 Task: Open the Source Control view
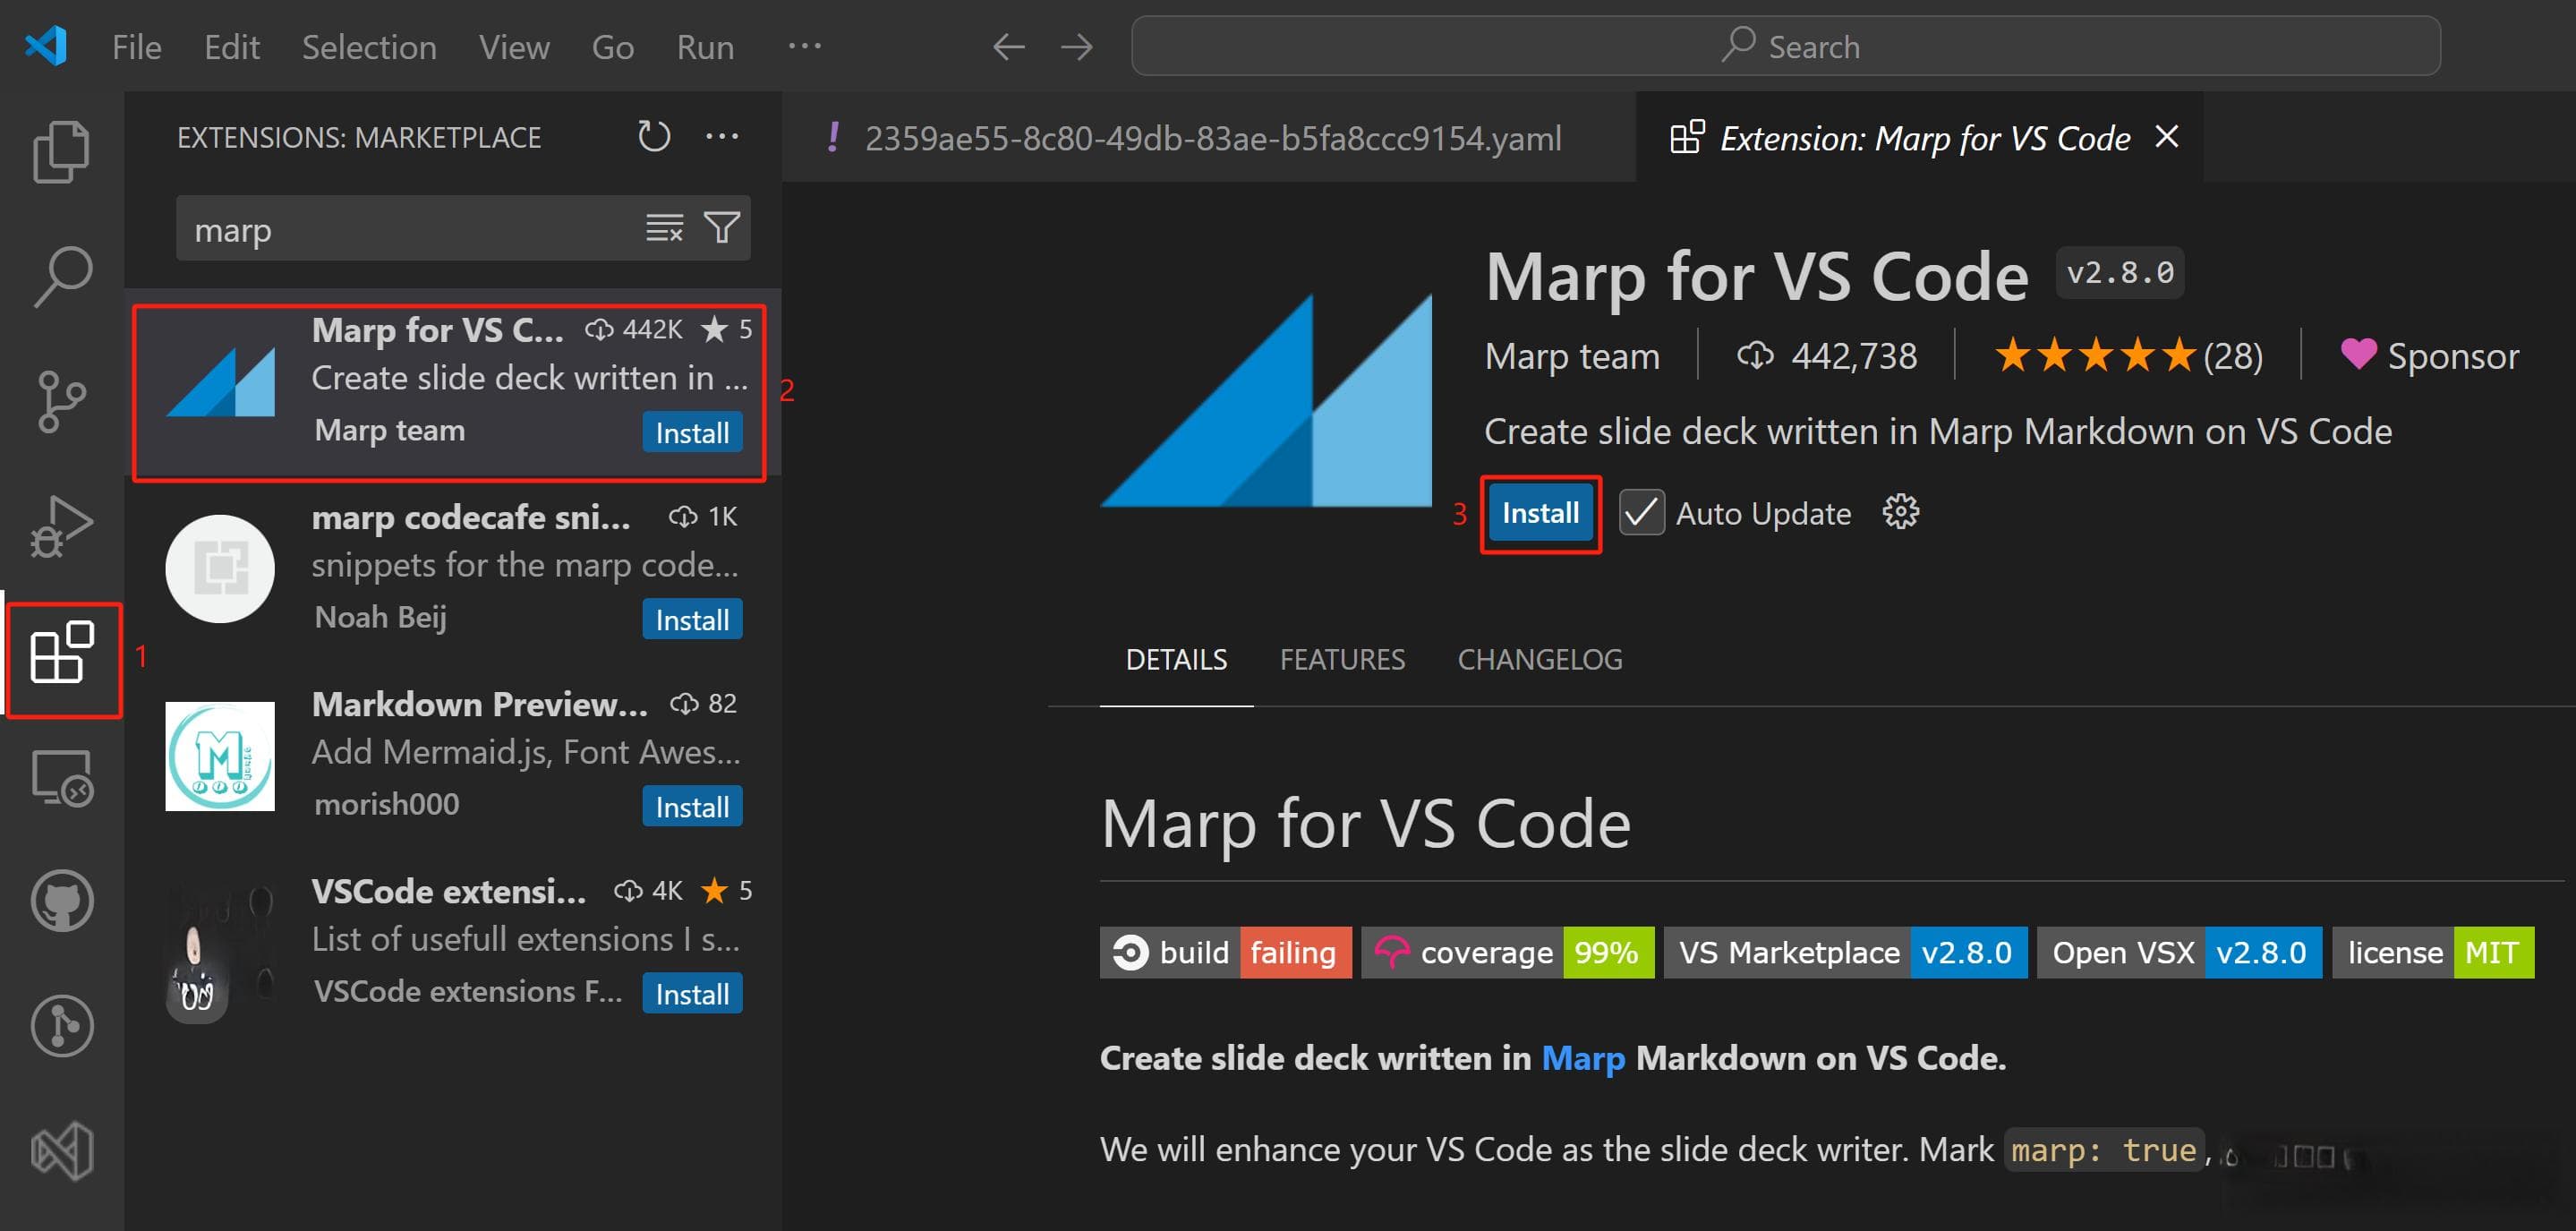[x=62, y=401]
